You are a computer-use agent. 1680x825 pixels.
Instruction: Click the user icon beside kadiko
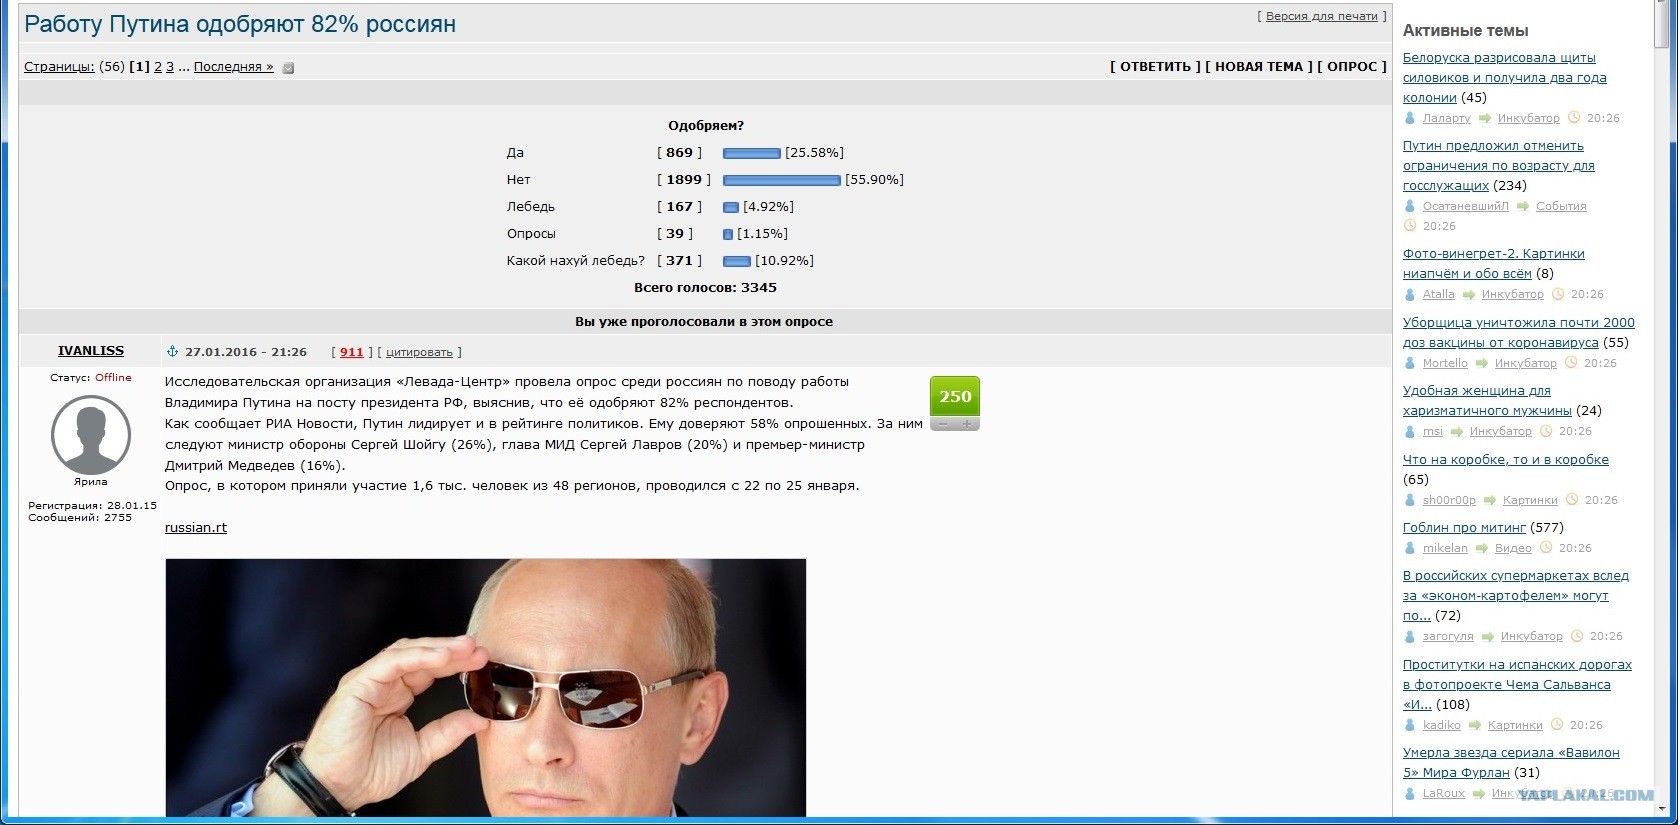click(x=1410, y=725)
